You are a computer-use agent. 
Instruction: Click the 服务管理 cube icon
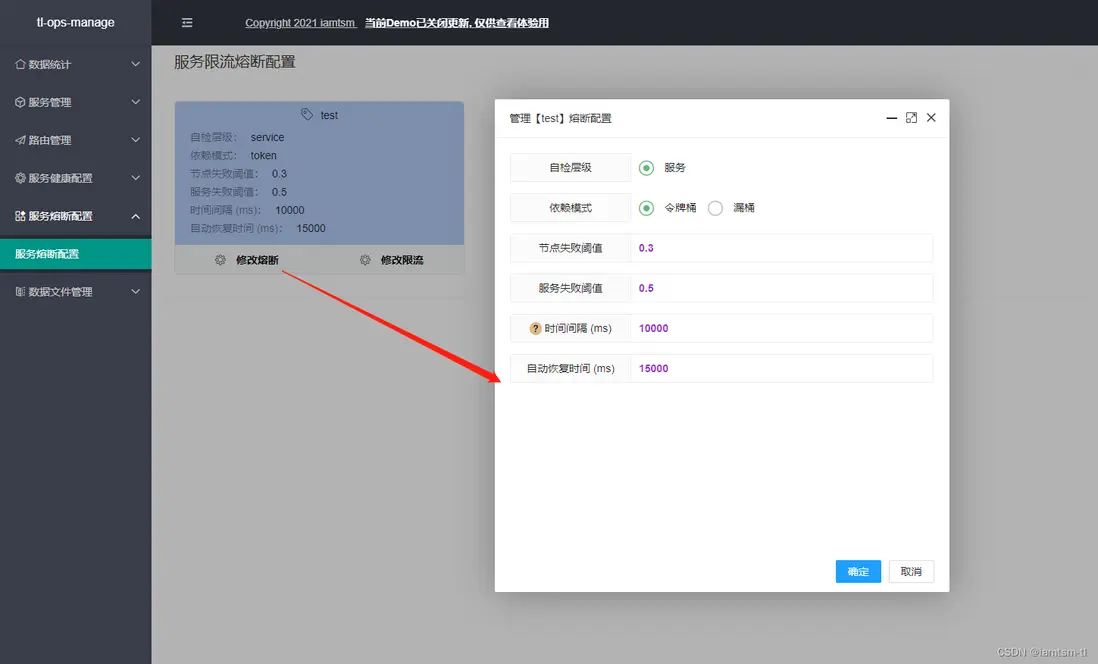coord(20,102)
